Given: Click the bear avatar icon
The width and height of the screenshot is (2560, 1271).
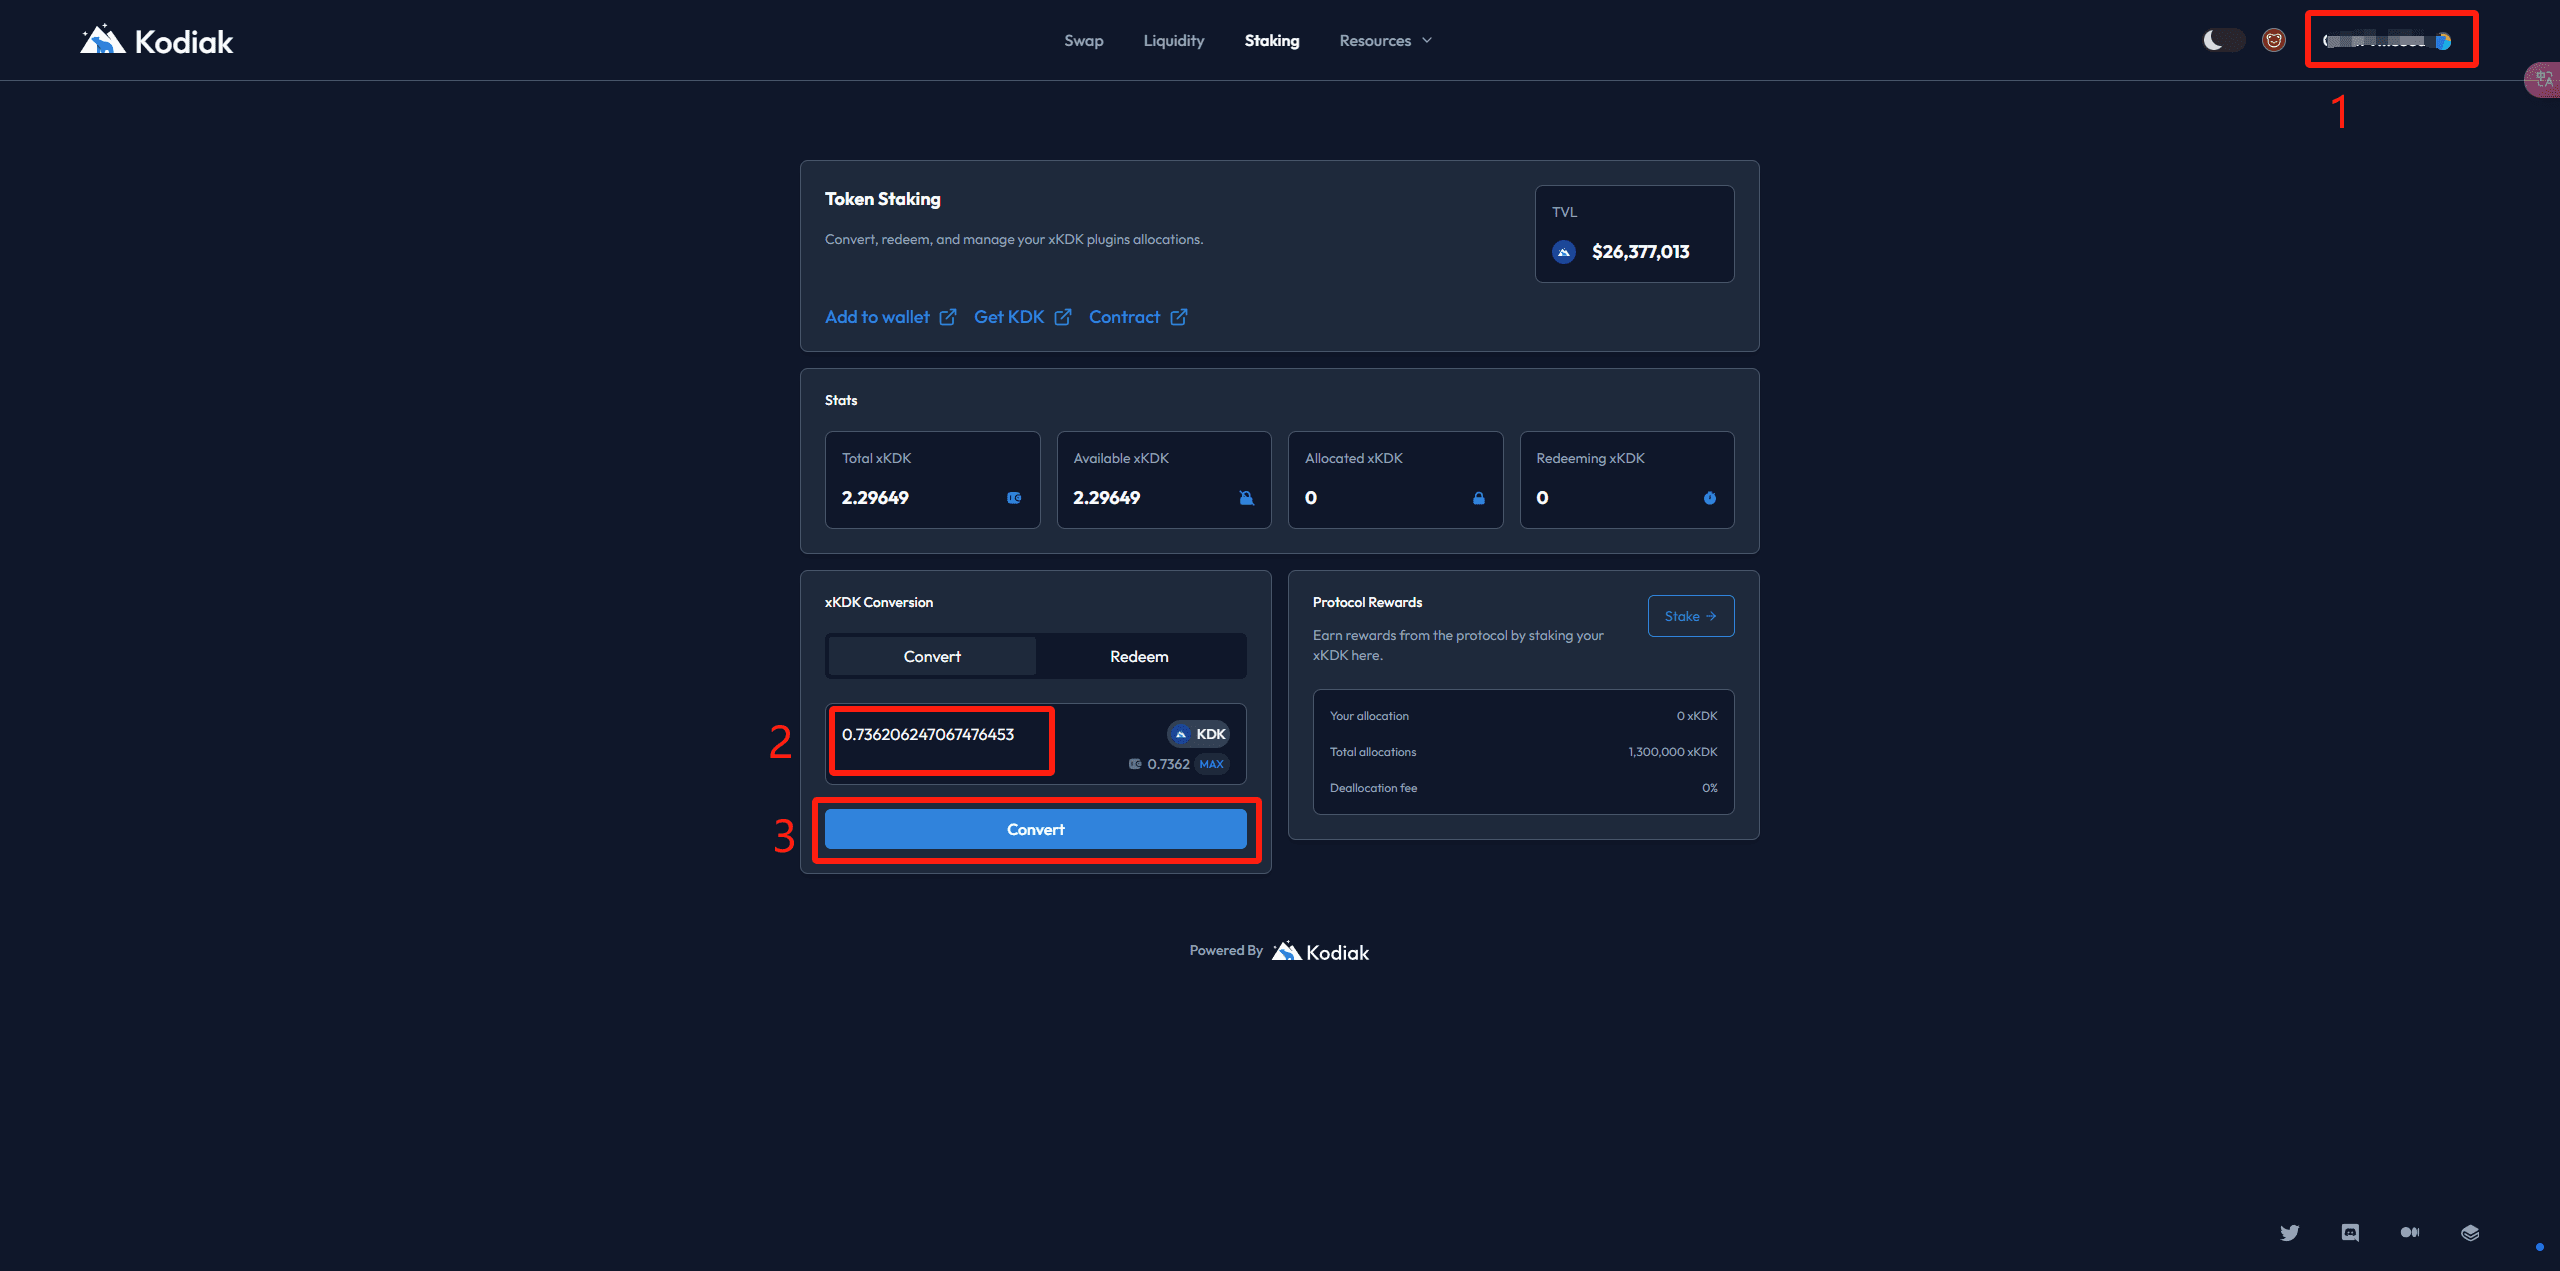Looking at the screenshot, I should point(2274,40).
